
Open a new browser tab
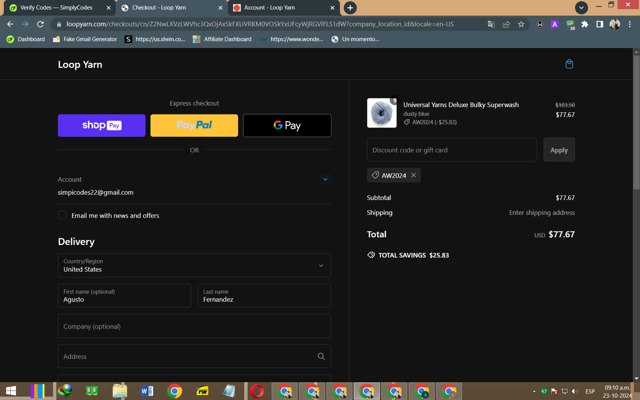click(350, 8)
